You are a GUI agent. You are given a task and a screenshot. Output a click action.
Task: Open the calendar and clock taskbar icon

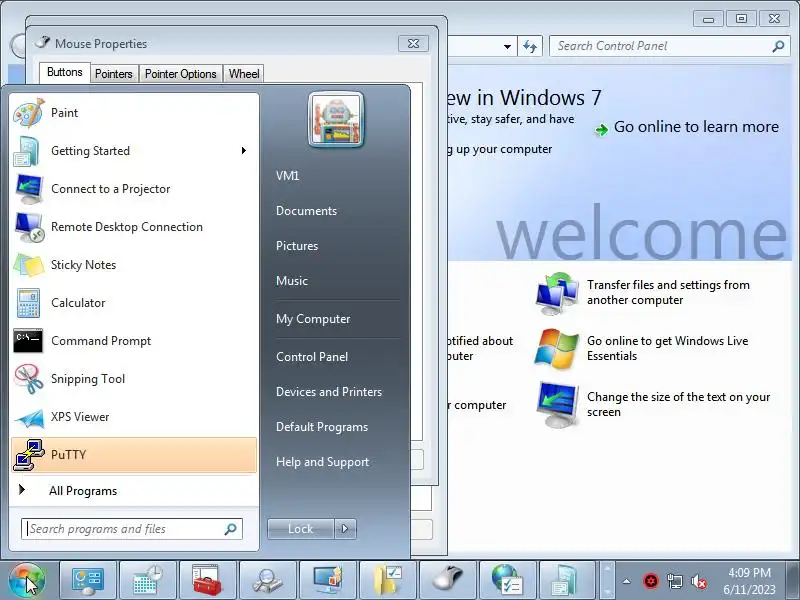click(148, 580)
